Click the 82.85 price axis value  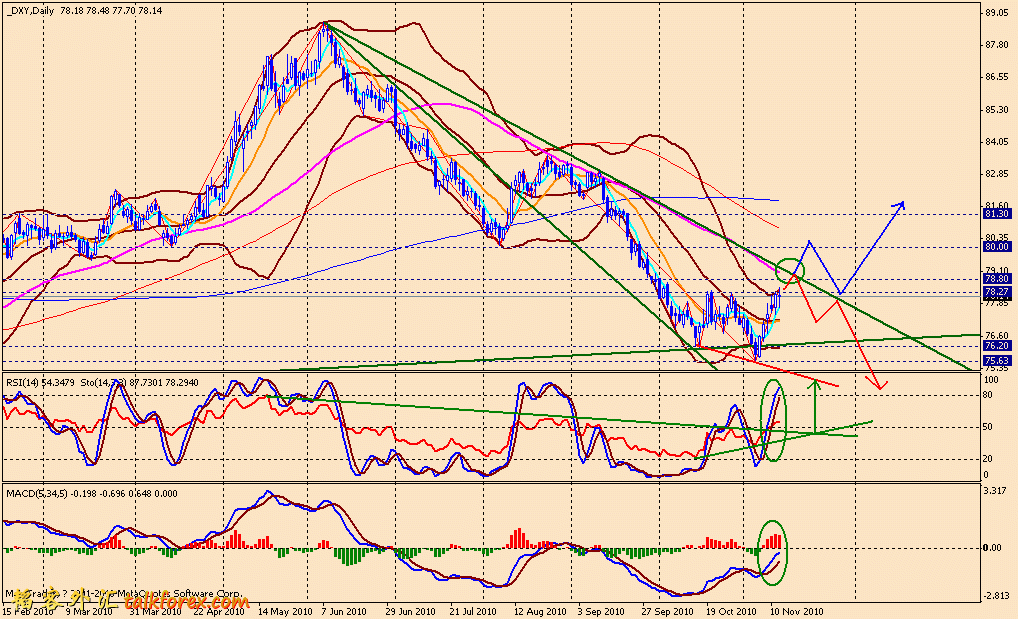[x=997, y=174]
